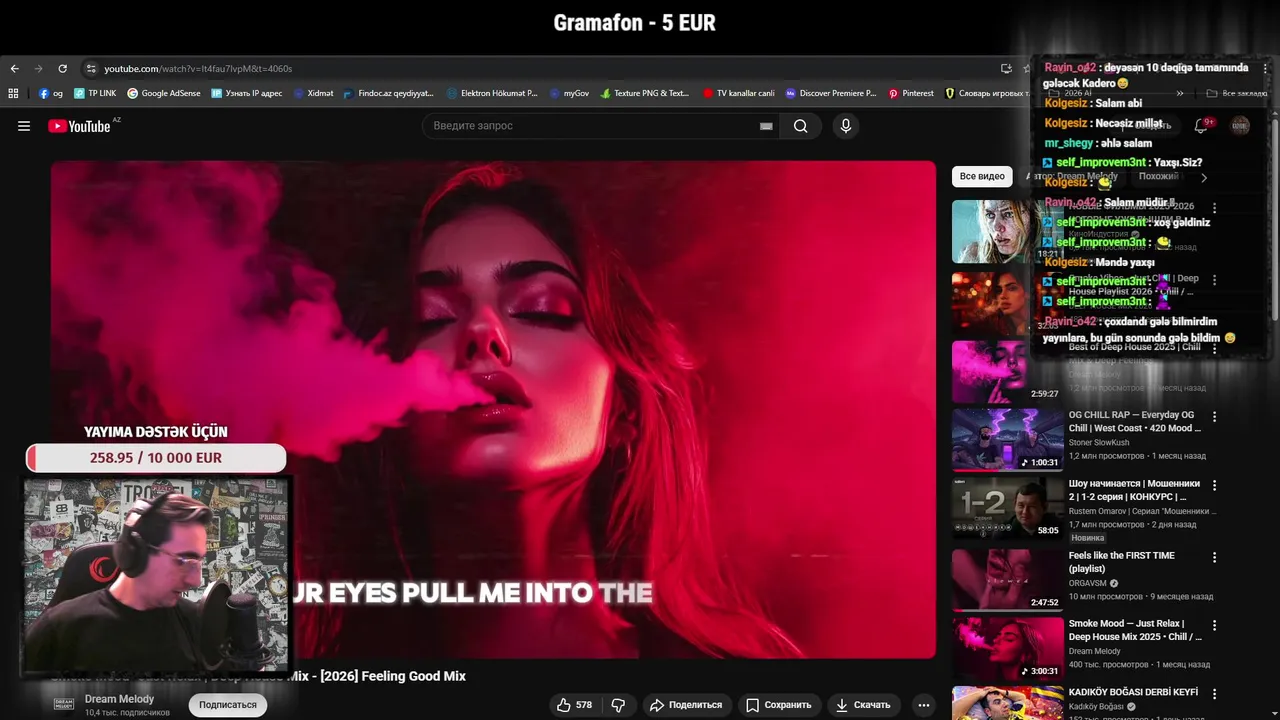Open ORGAVSM channel link
This screenshot has height=720, width=1280.
(1089, 583)
